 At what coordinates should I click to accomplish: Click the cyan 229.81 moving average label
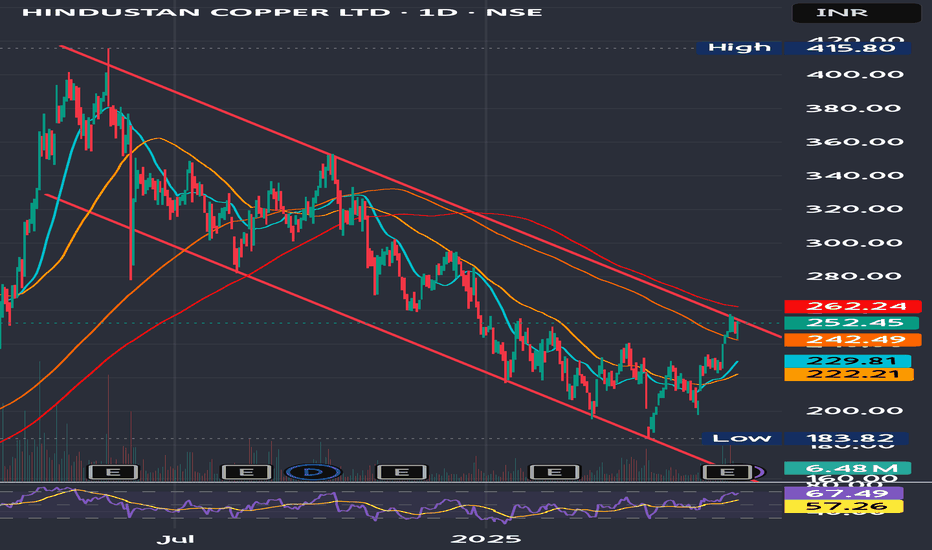click(x=848, y=361)
